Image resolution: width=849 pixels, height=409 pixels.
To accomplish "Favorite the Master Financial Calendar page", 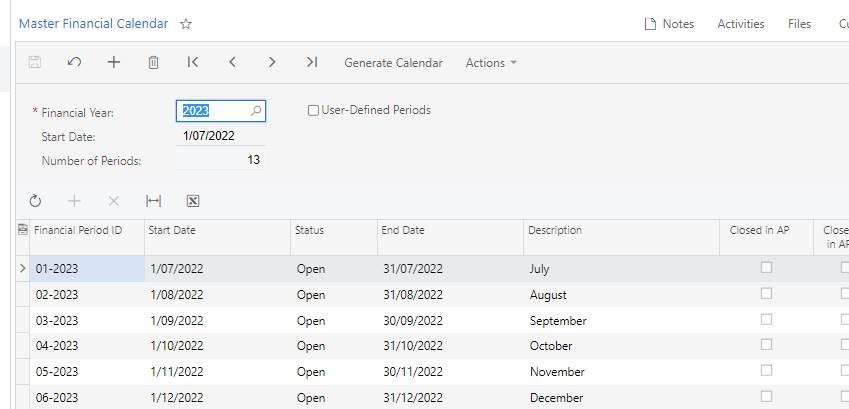I will (x=186, y=24).
